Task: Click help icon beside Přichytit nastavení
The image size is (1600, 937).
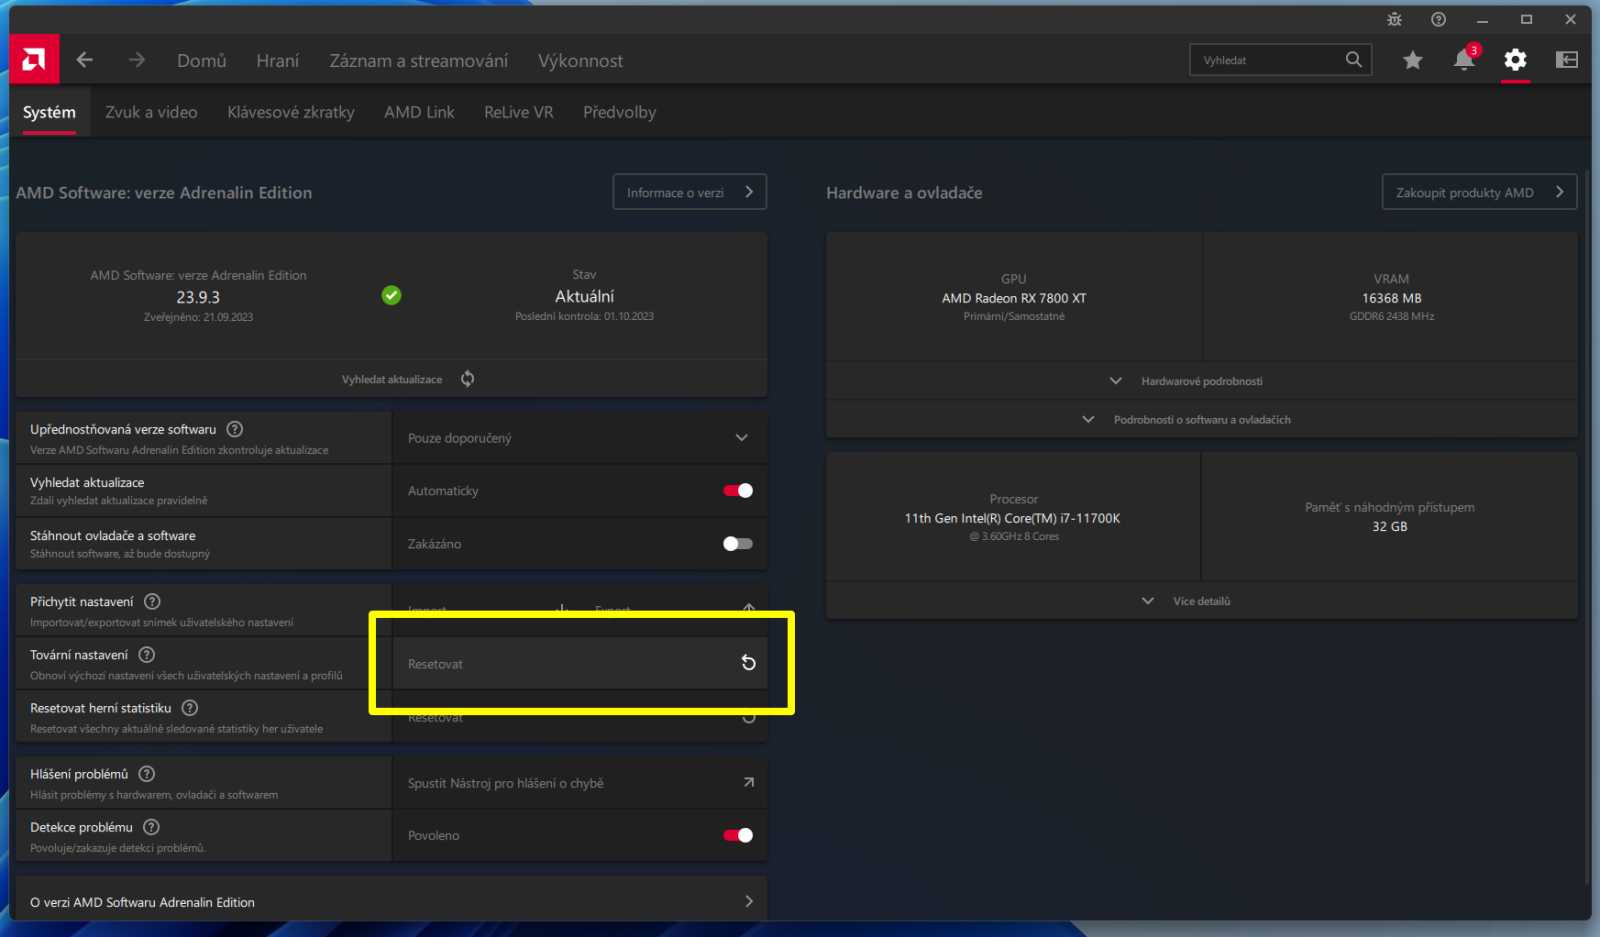Action: [x=152, y=601]
